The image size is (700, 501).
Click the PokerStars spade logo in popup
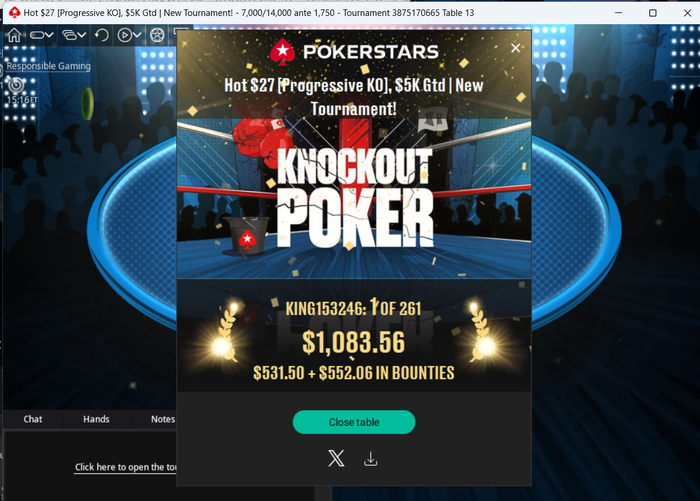(x=282, y=52)
